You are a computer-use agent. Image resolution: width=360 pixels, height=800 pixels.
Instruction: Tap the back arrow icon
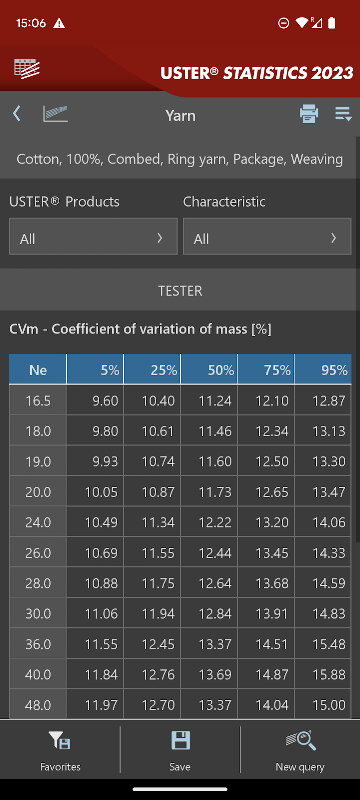coord(17,113)
